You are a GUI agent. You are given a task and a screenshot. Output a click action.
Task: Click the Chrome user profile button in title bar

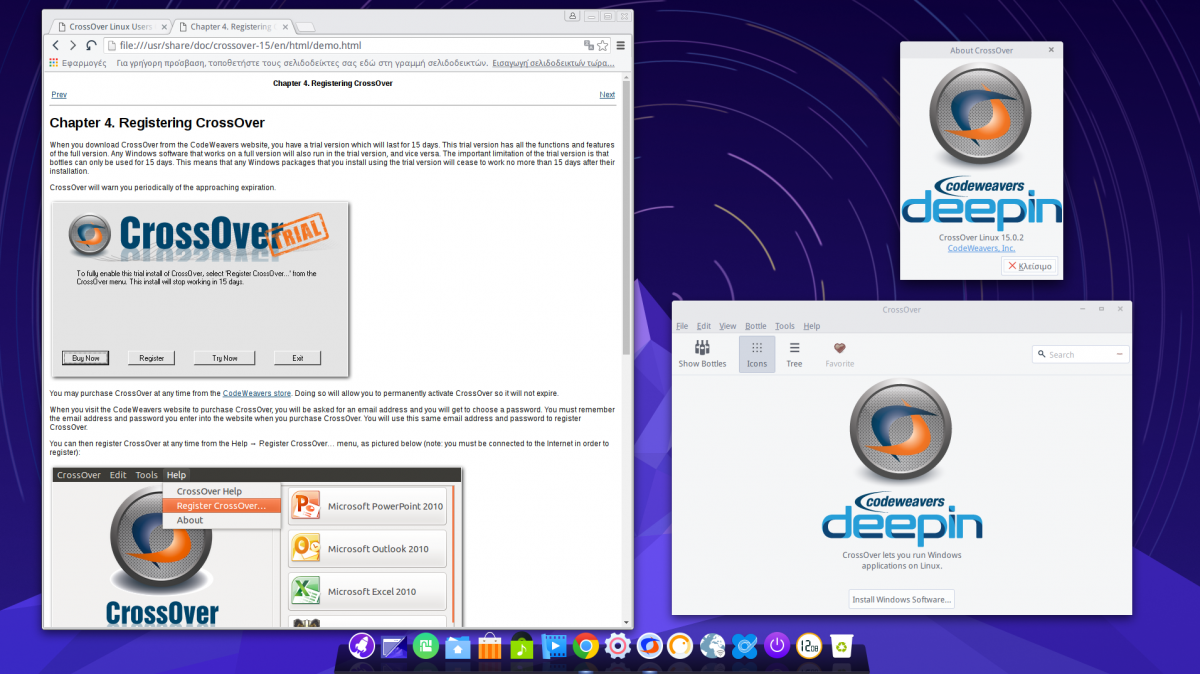tap(572, 16)
